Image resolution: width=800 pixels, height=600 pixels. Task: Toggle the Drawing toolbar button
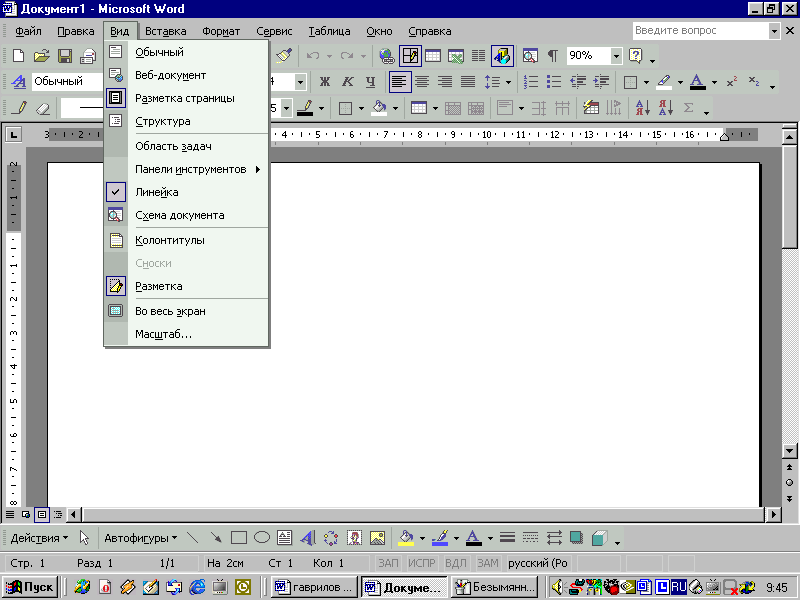(502, 56)
